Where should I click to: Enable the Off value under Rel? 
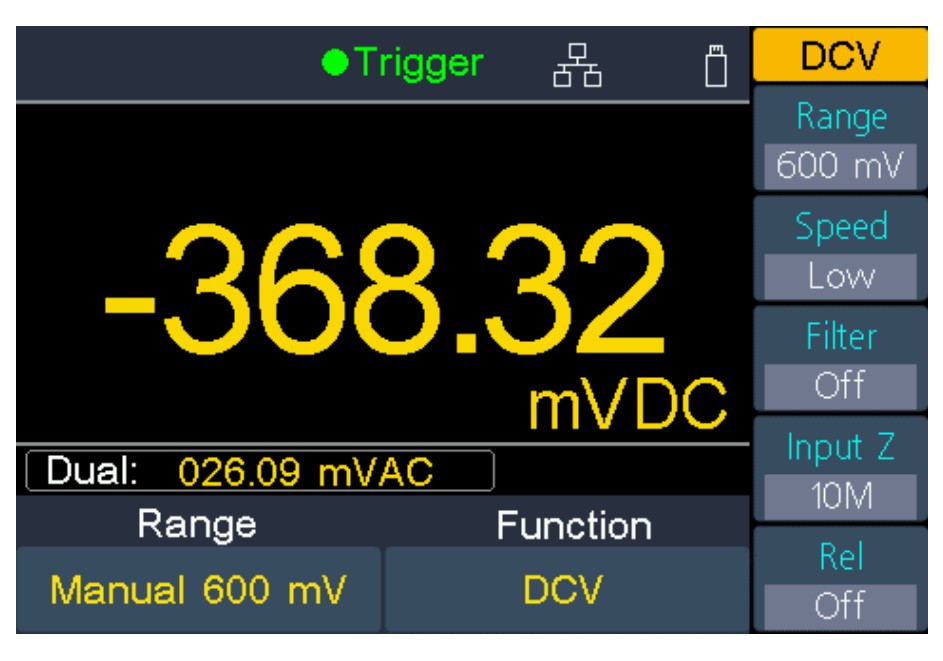tap(841, 606)
